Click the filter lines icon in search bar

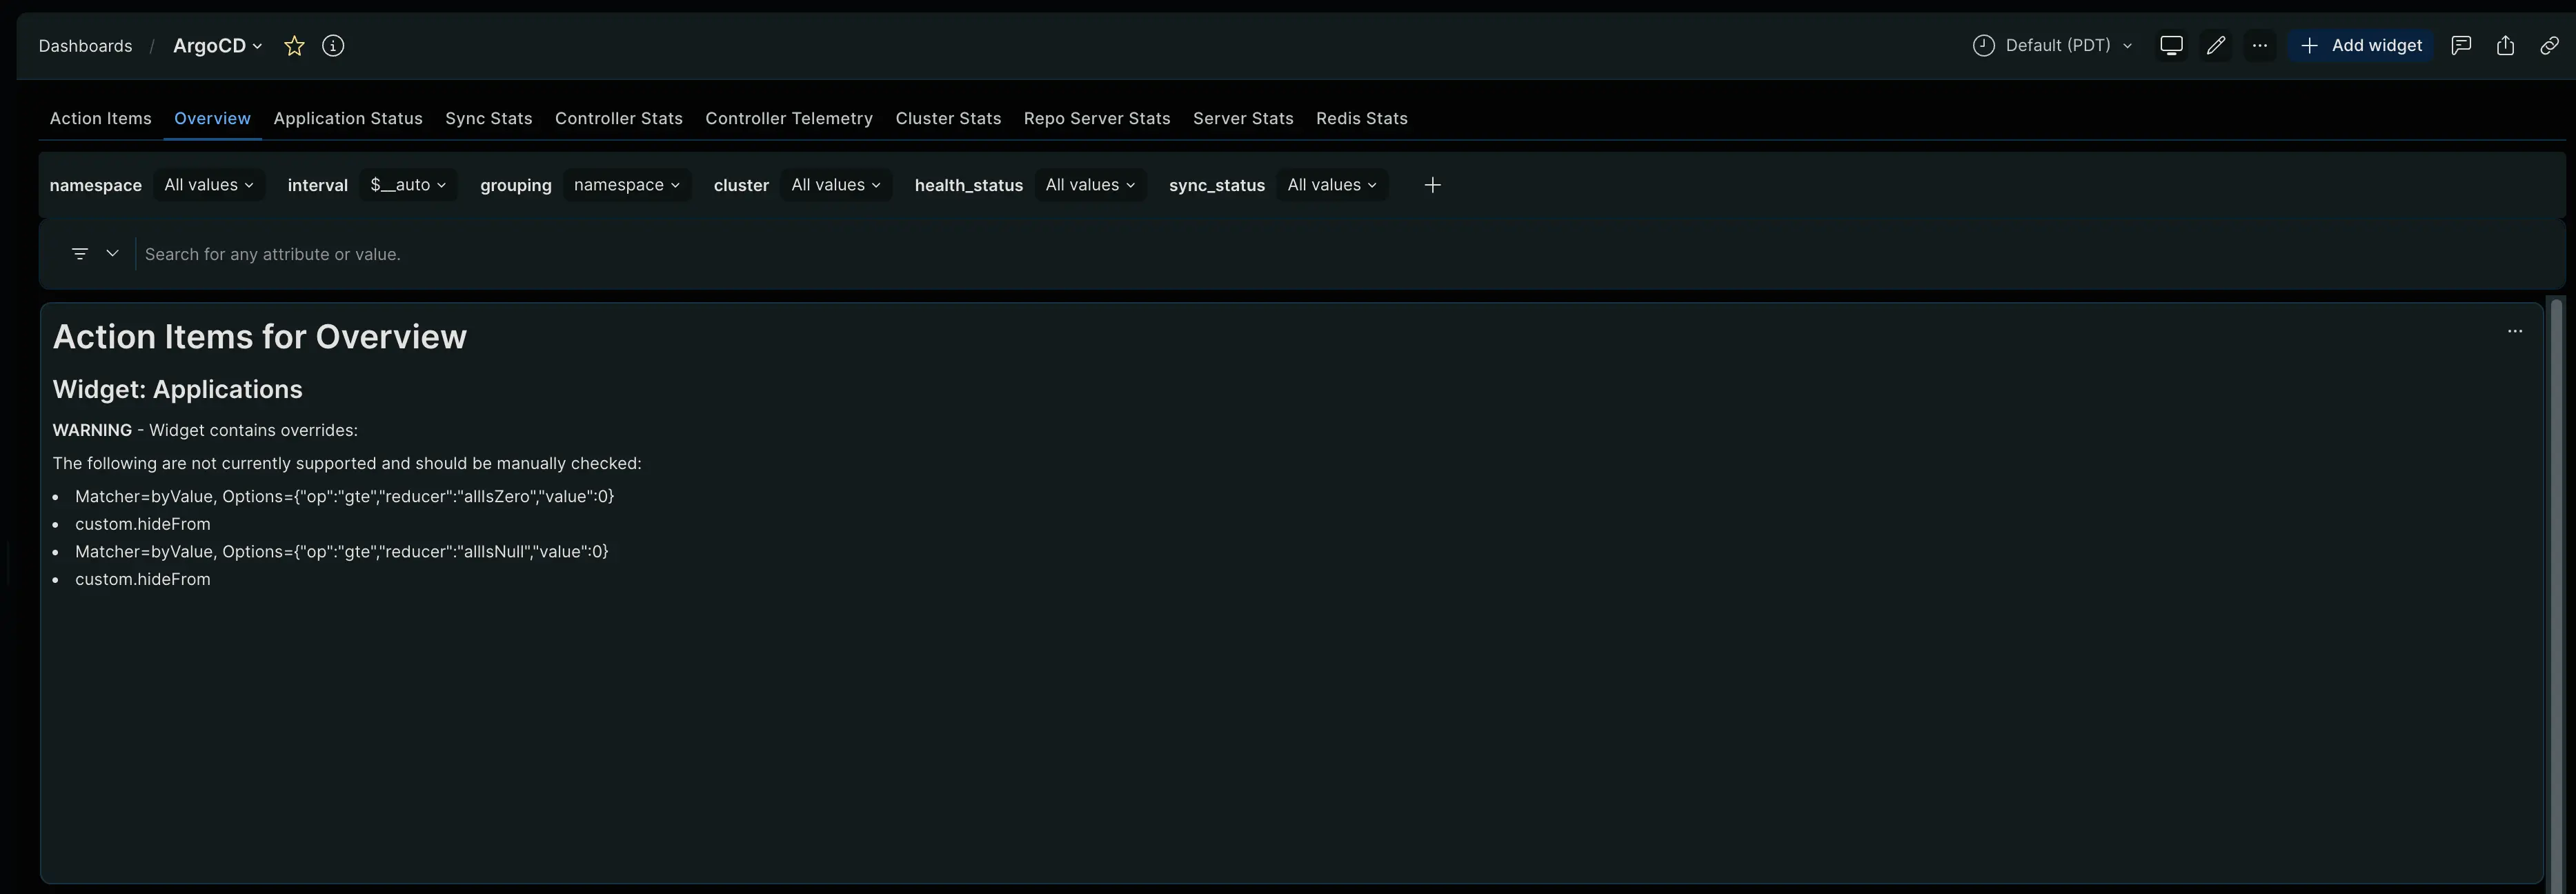coord(80,254)
